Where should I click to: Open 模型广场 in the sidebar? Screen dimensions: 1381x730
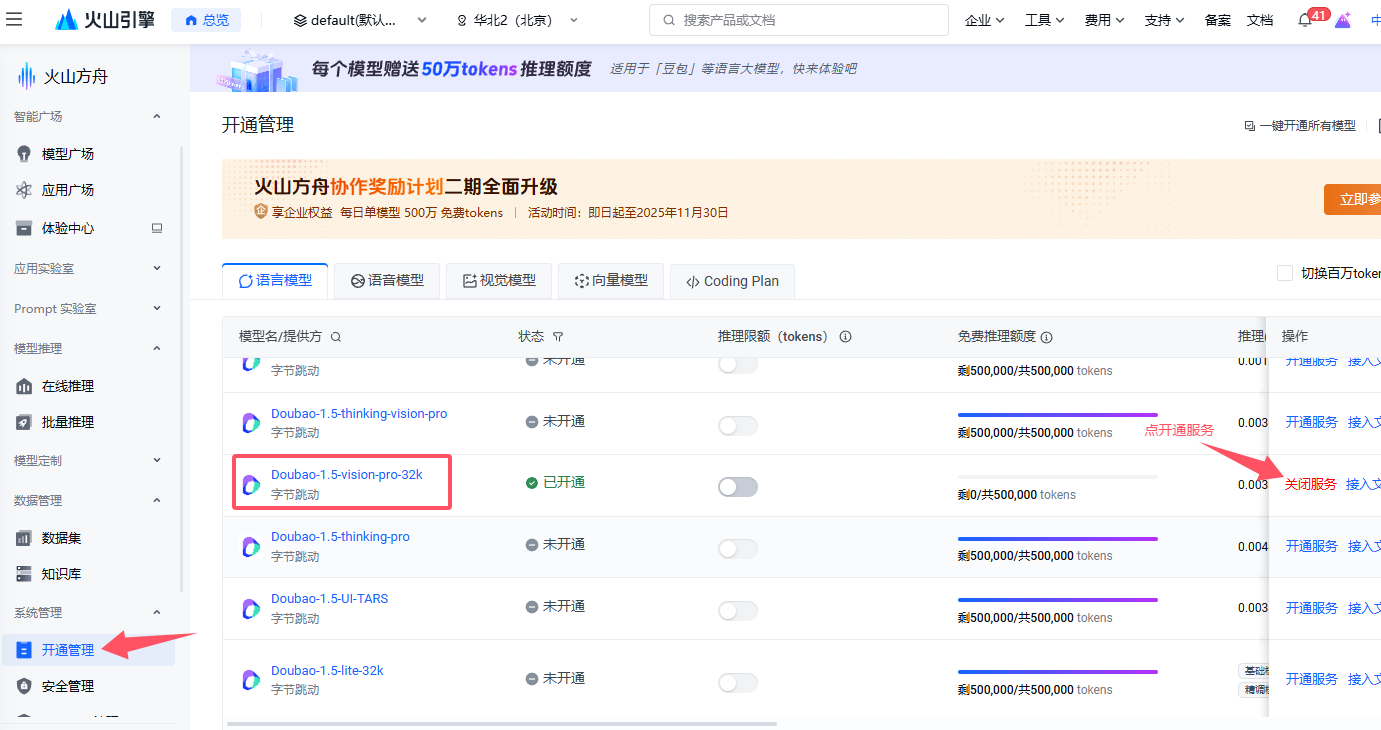click(x=67, y=154)
